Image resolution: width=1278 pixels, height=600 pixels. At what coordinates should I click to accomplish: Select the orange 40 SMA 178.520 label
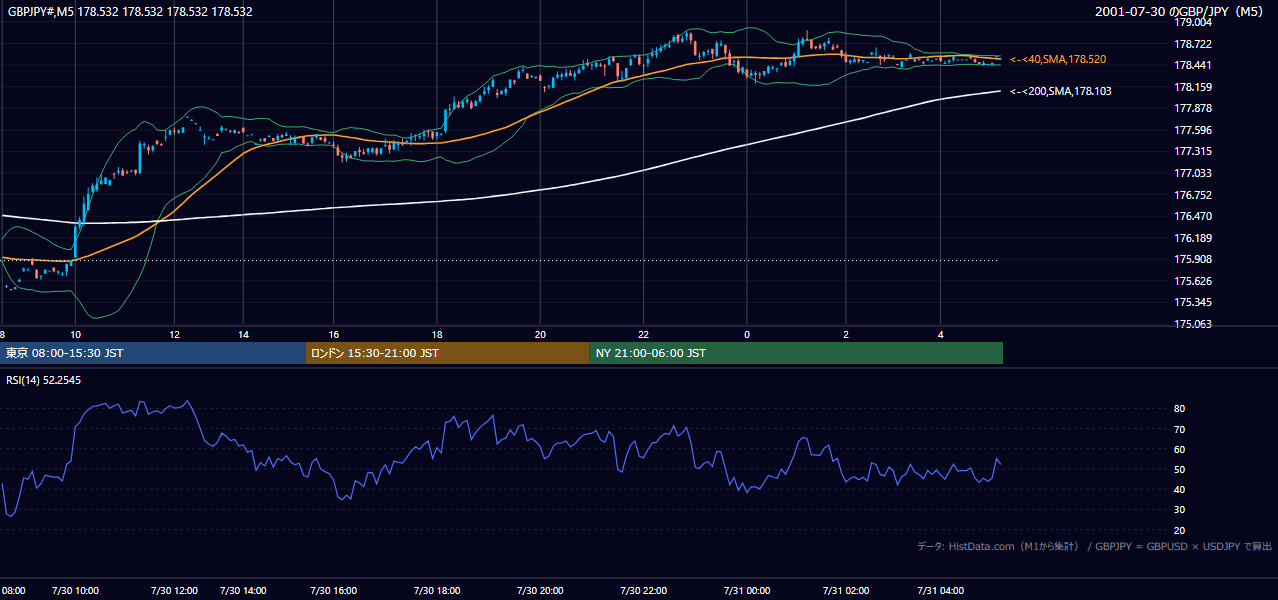pyautogui.click(x=1058, y=60)
